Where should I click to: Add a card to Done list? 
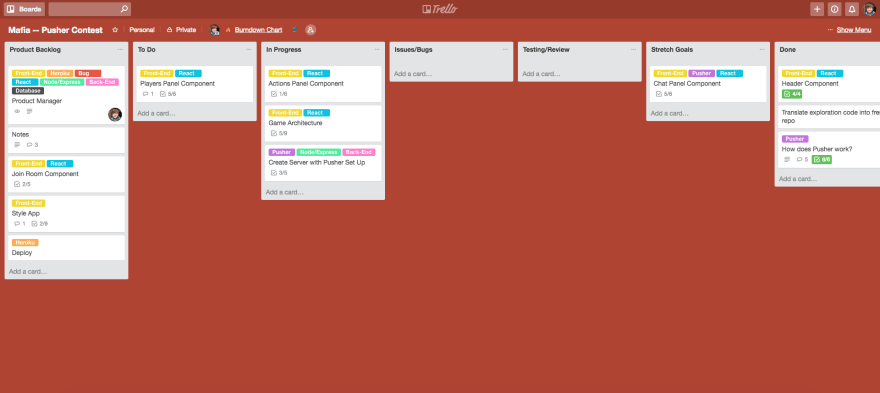(x=798, y=179)
